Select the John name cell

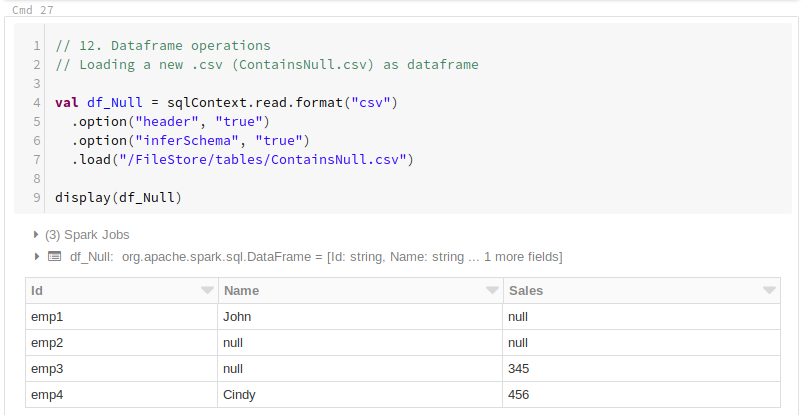tap(361, 317)
